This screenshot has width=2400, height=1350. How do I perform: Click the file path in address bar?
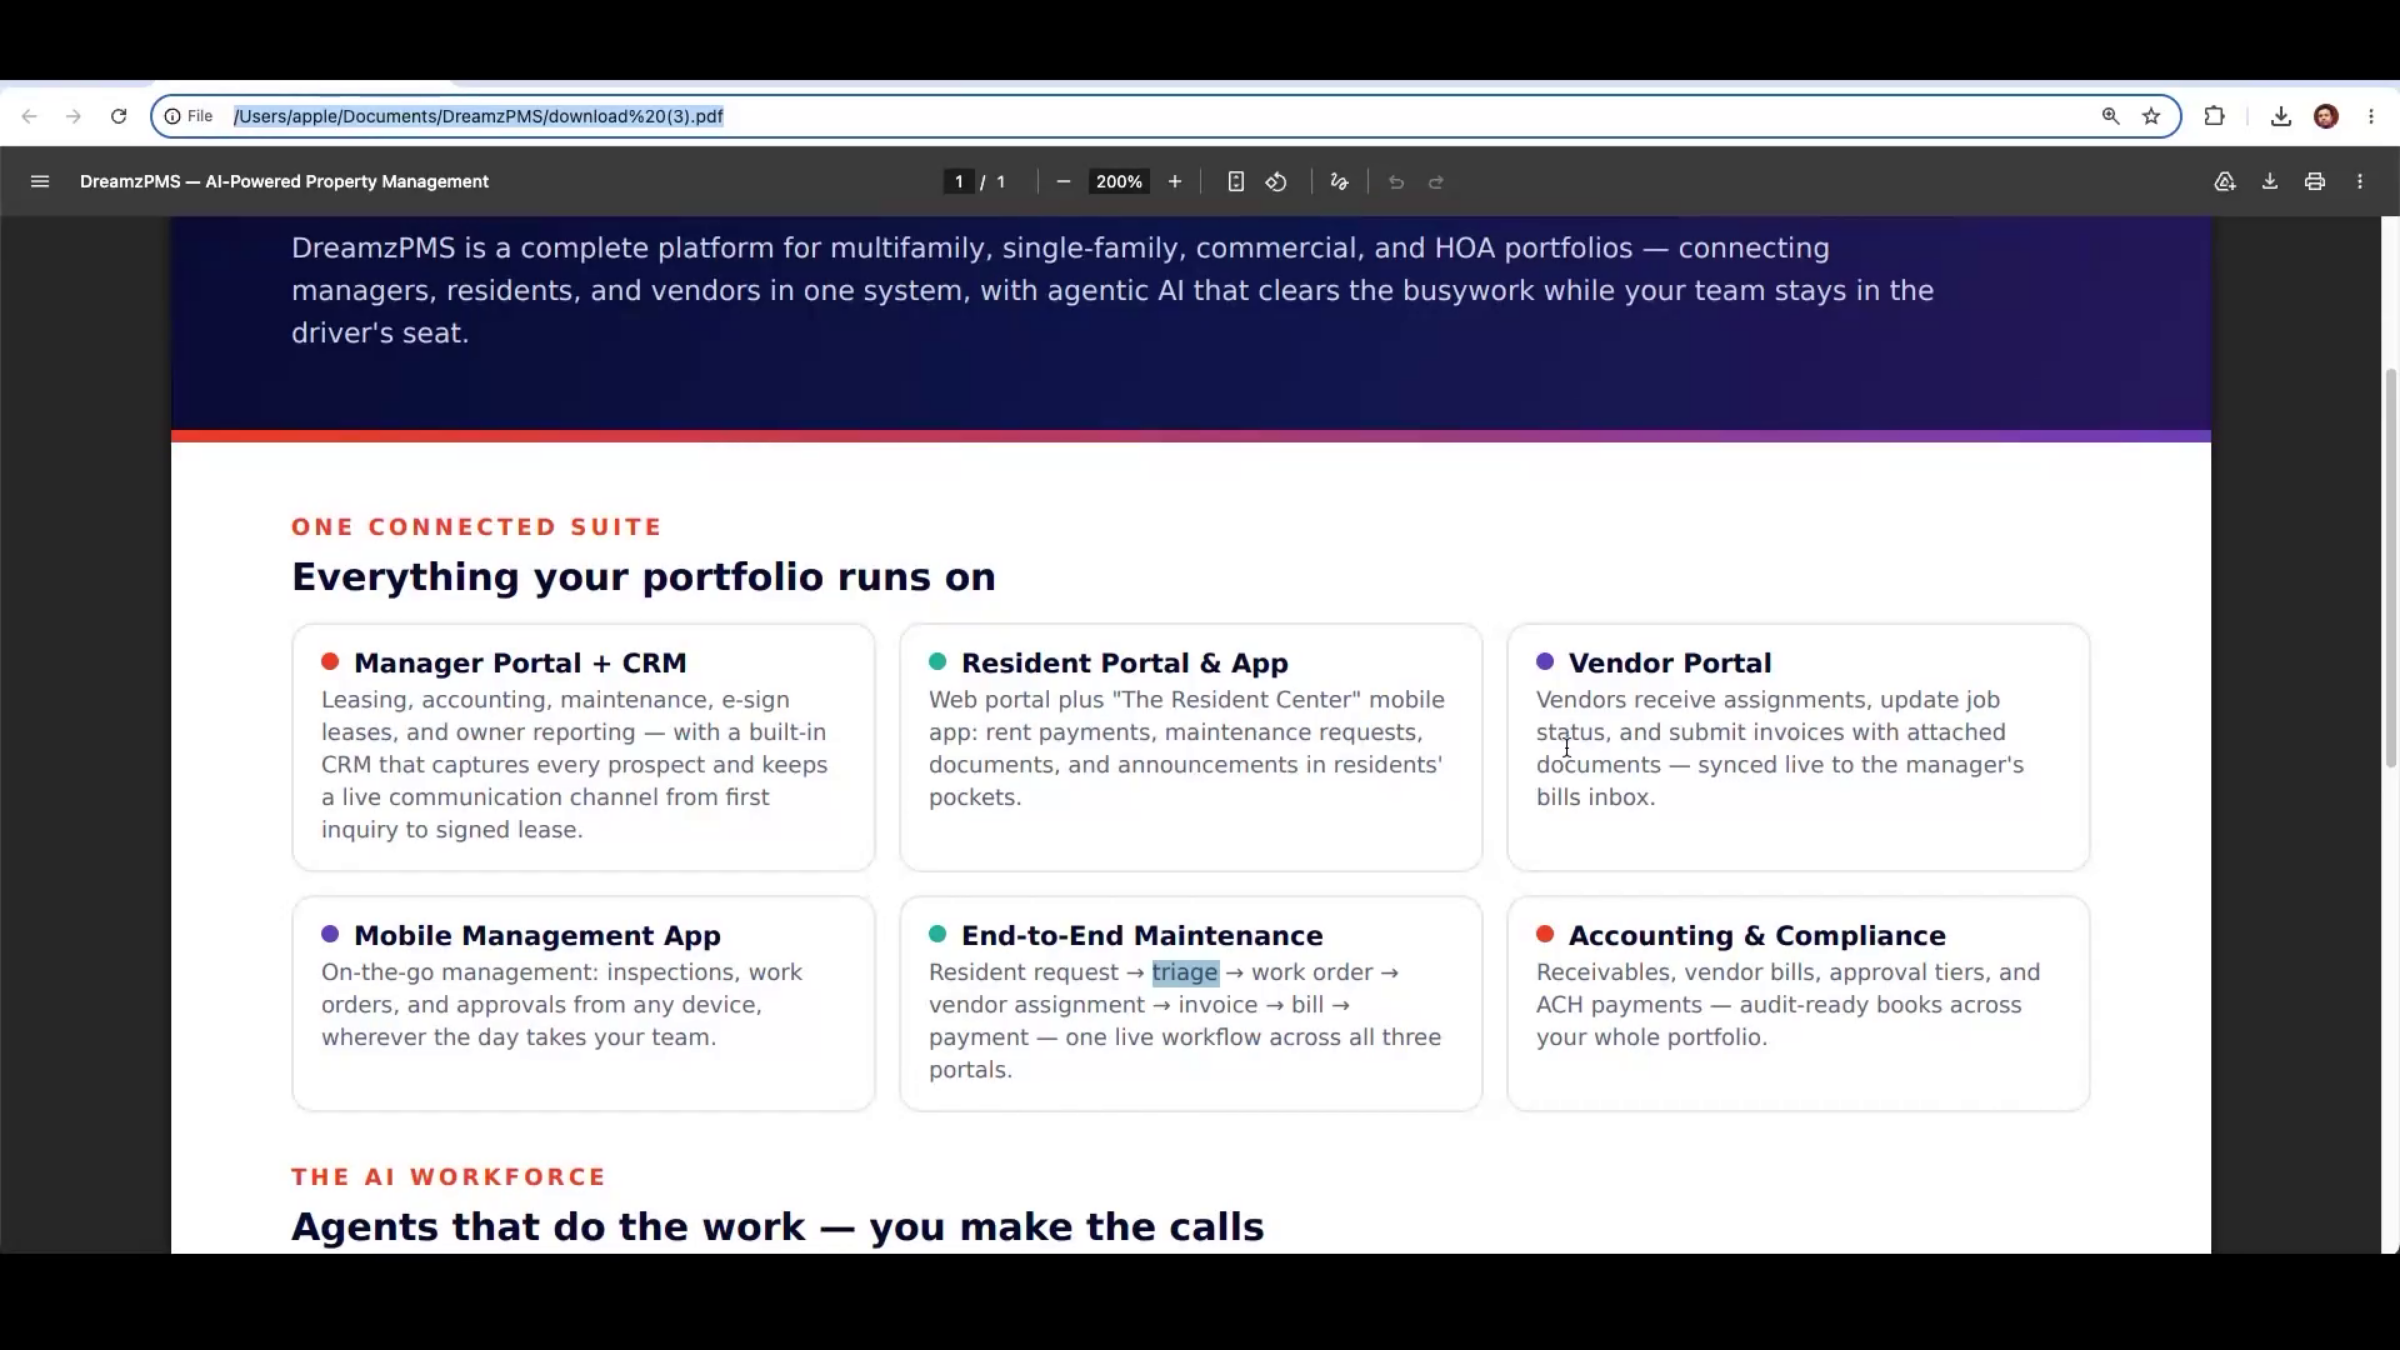478,116
